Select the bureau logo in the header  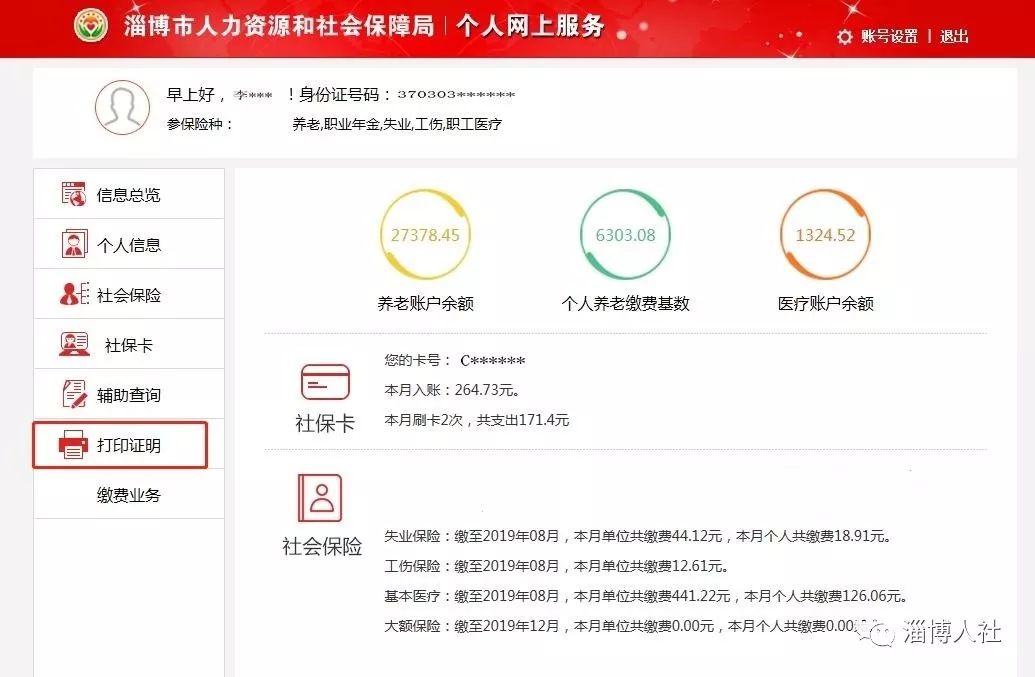pyautogui.click(x=90, y=24)
